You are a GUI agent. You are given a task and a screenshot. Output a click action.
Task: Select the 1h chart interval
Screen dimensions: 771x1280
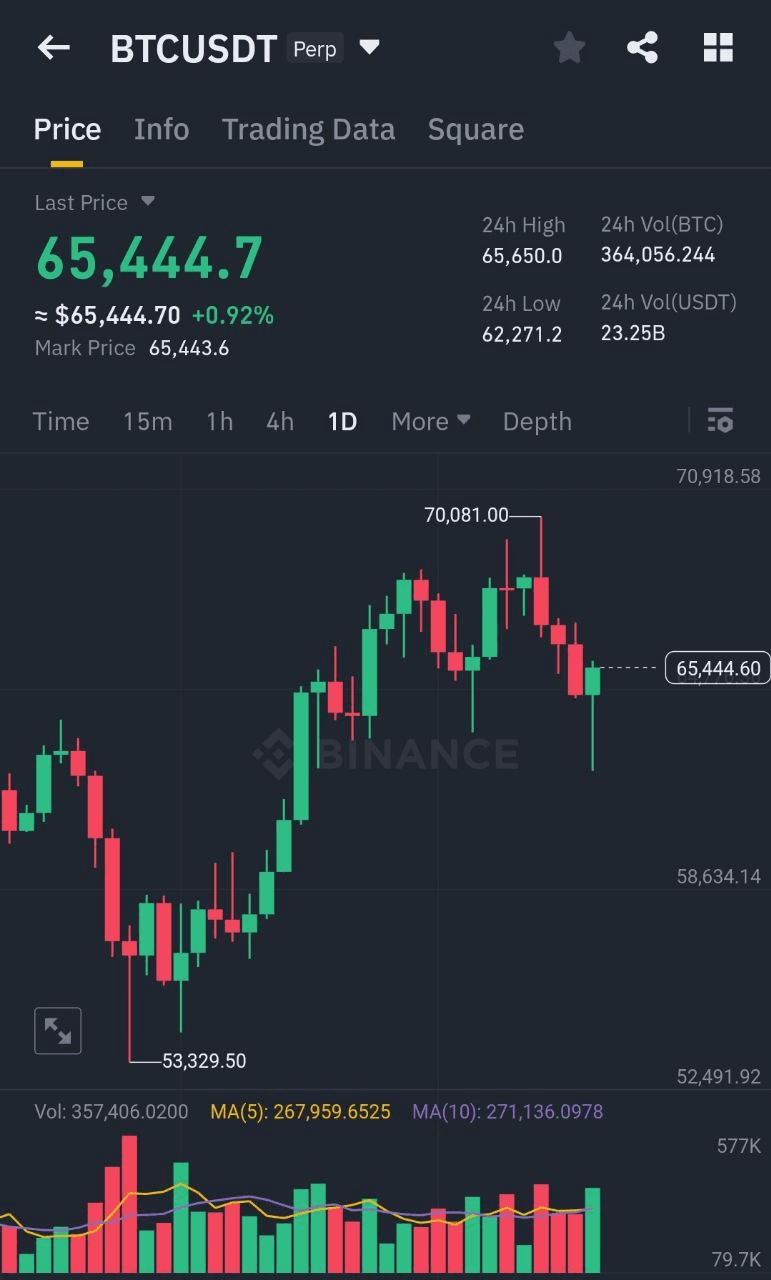tap(219, 421)
